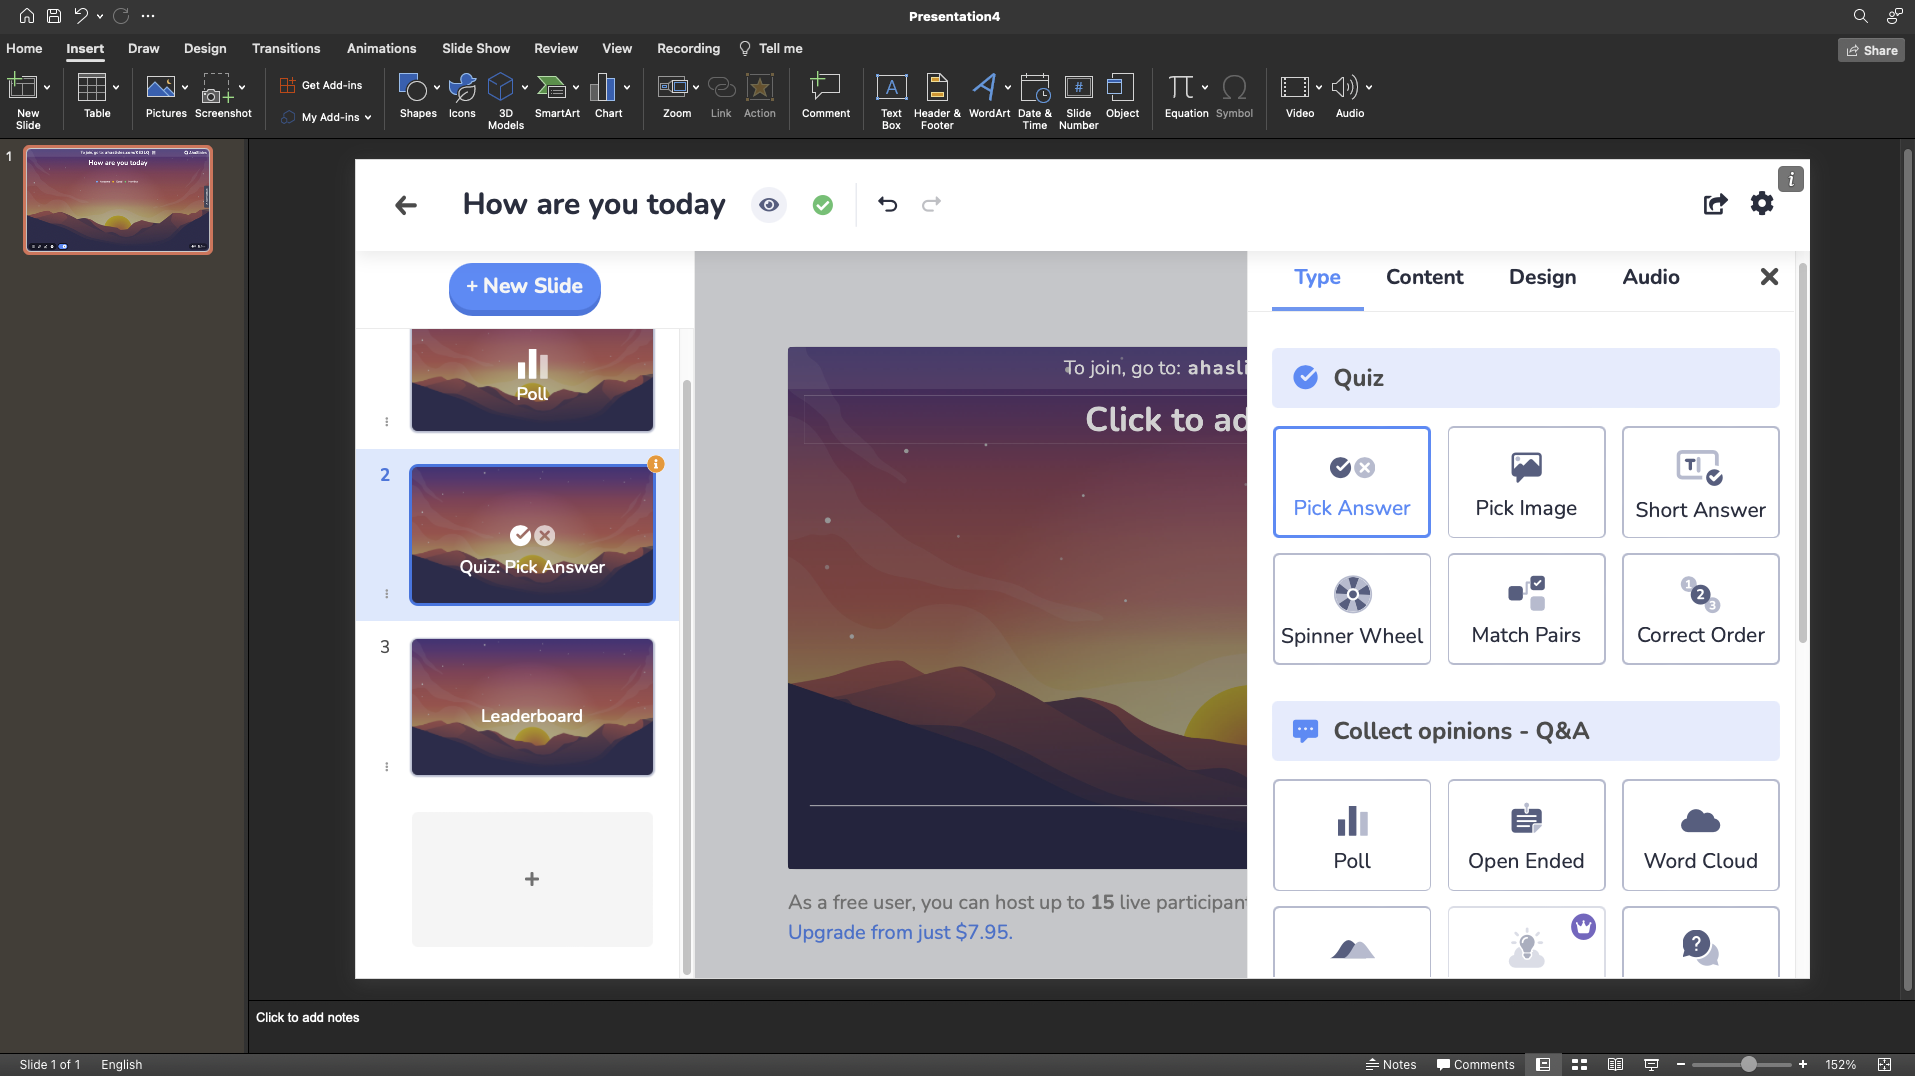Switch to the Content tab in AhaSlides panel

(x=1424, y=277)
